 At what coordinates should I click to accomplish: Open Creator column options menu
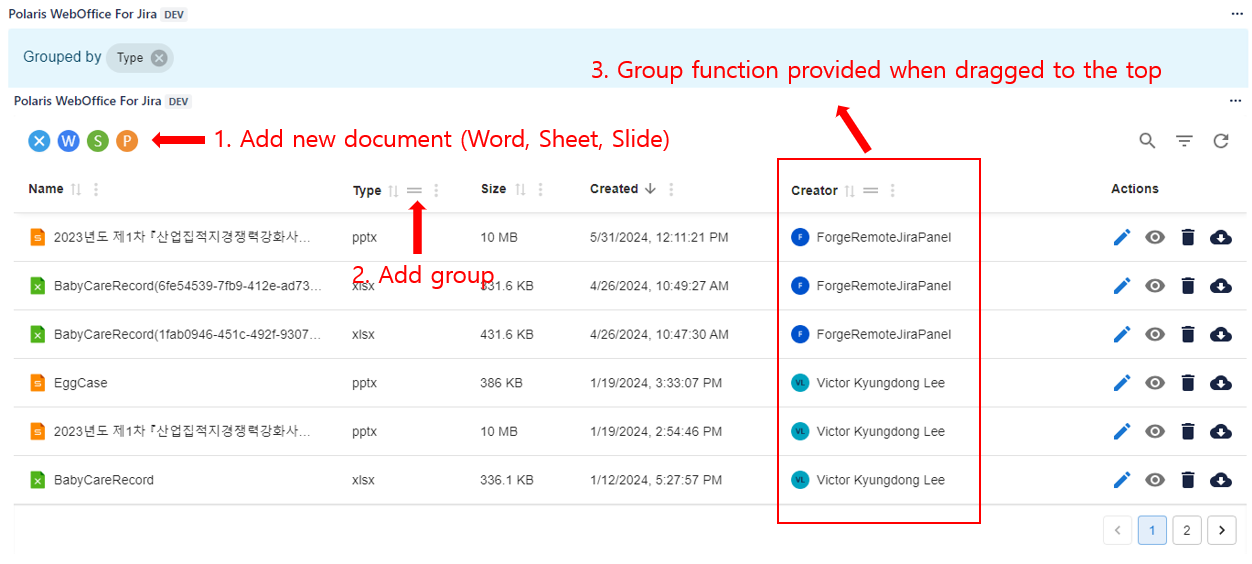click(893, 190)
